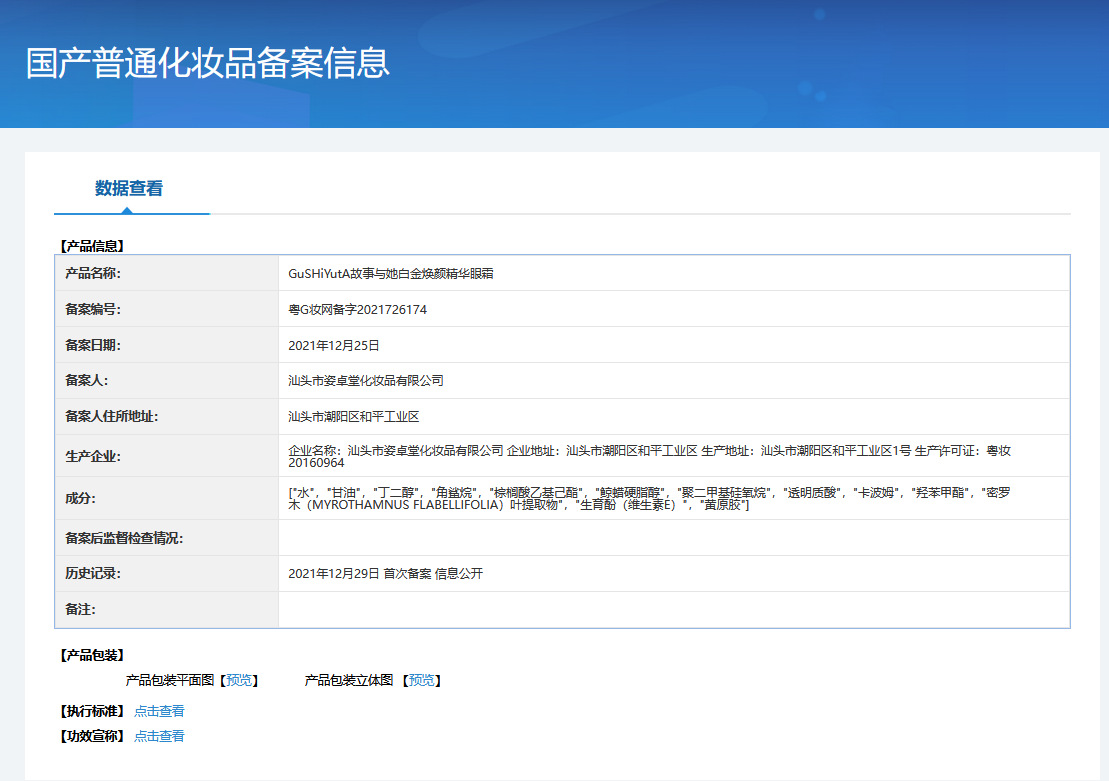Screen dimensions: 1109x781
Task: Click the 产品包装平面图 label text
Action: click(x=170, y=680)
